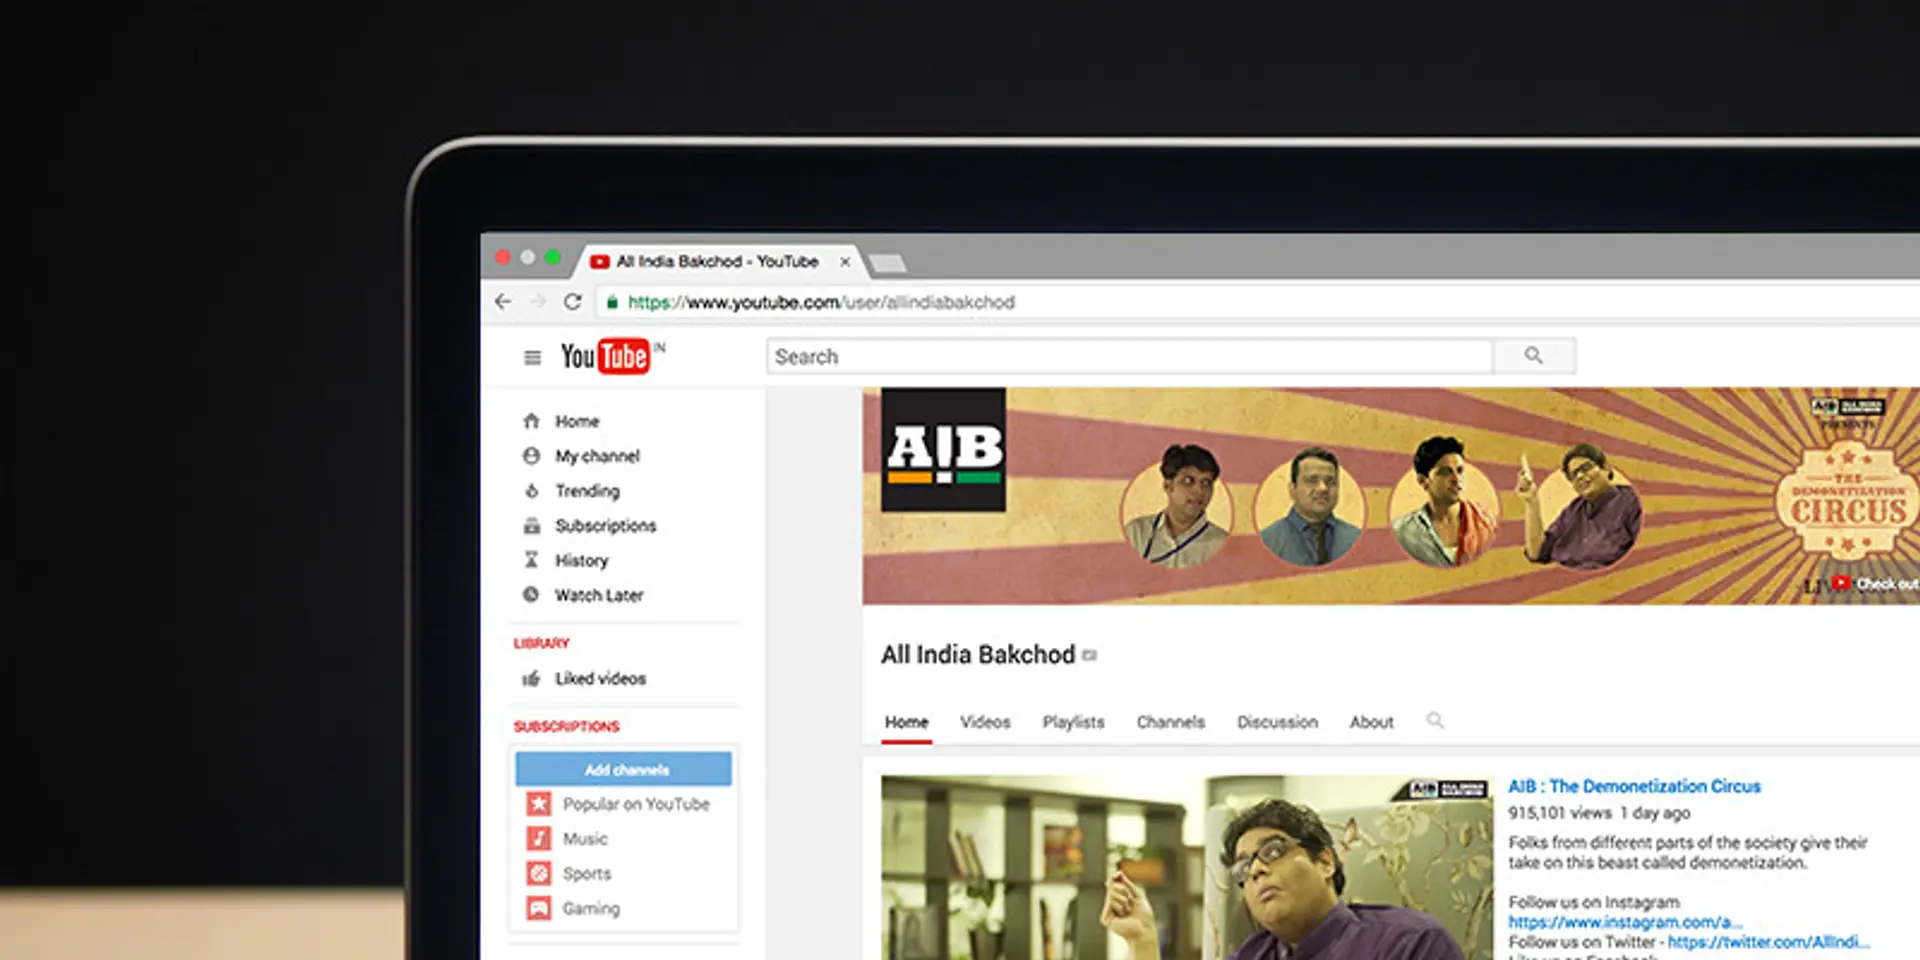Click the search magnifier button
The image size is (1920, 960).
click(x=1534, y=356)
